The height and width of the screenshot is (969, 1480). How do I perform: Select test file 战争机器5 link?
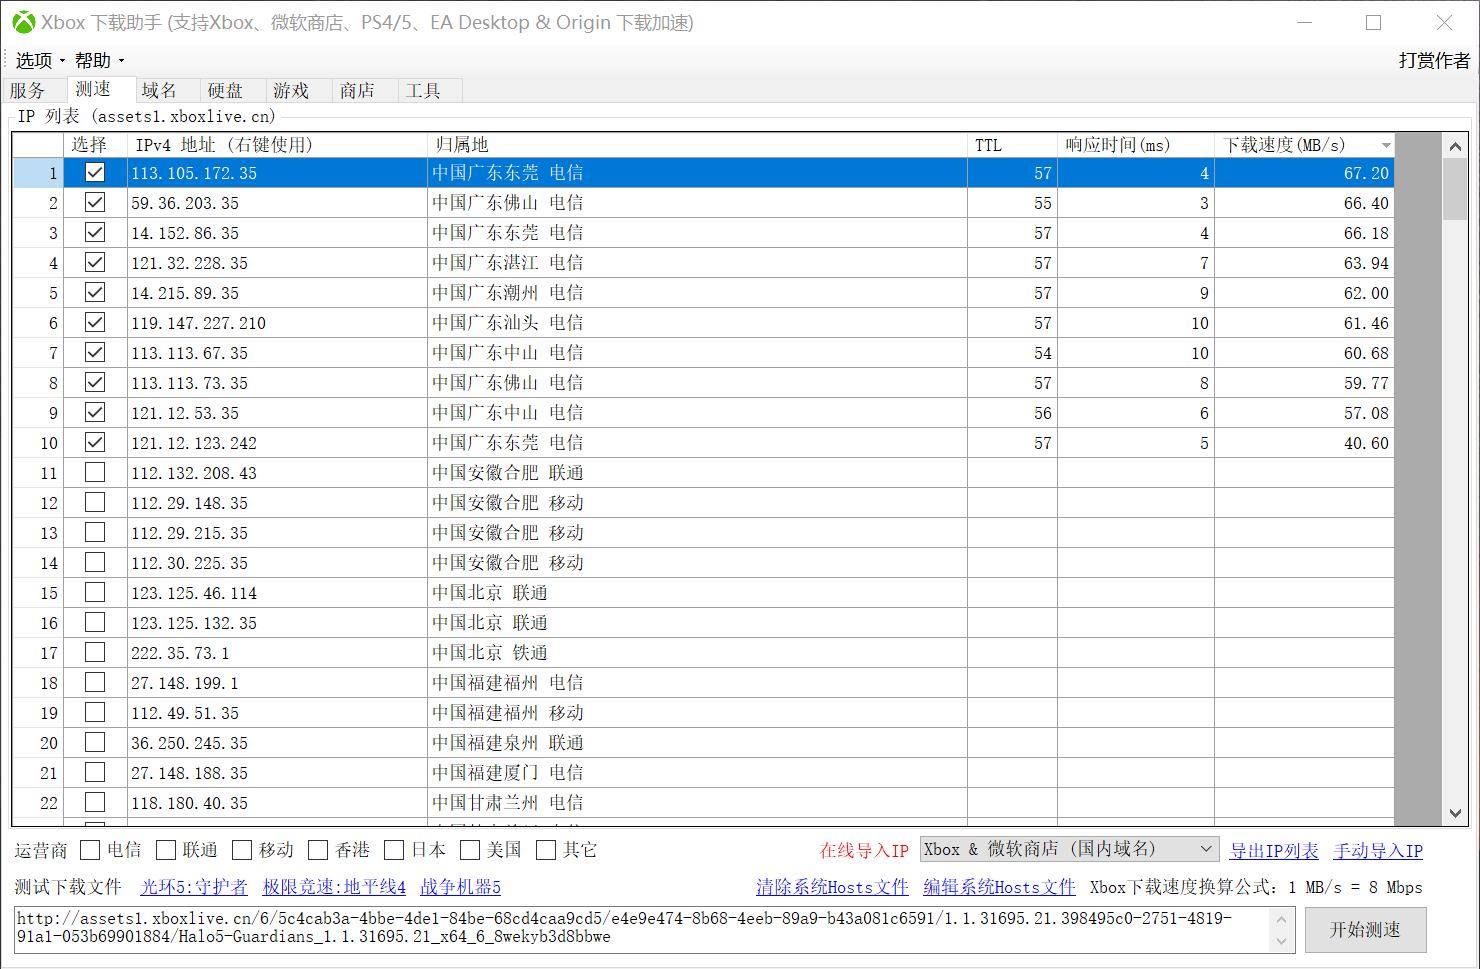(460, 887)
